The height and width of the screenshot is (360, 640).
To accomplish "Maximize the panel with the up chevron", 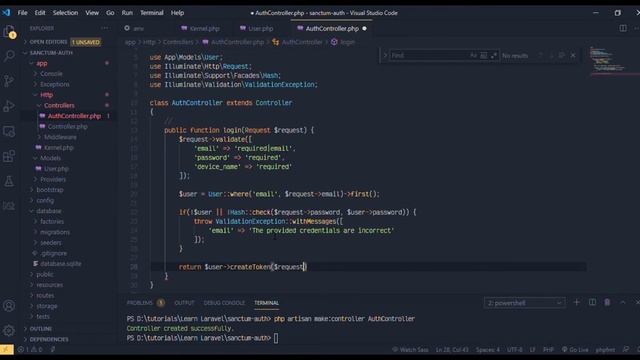I will click(x=623, y=302).
